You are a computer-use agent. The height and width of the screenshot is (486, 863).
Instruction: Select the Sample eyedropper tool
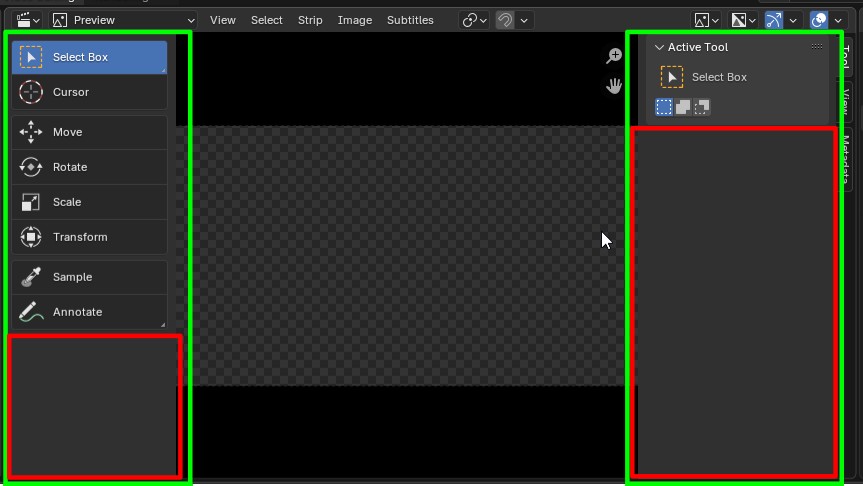89,277
